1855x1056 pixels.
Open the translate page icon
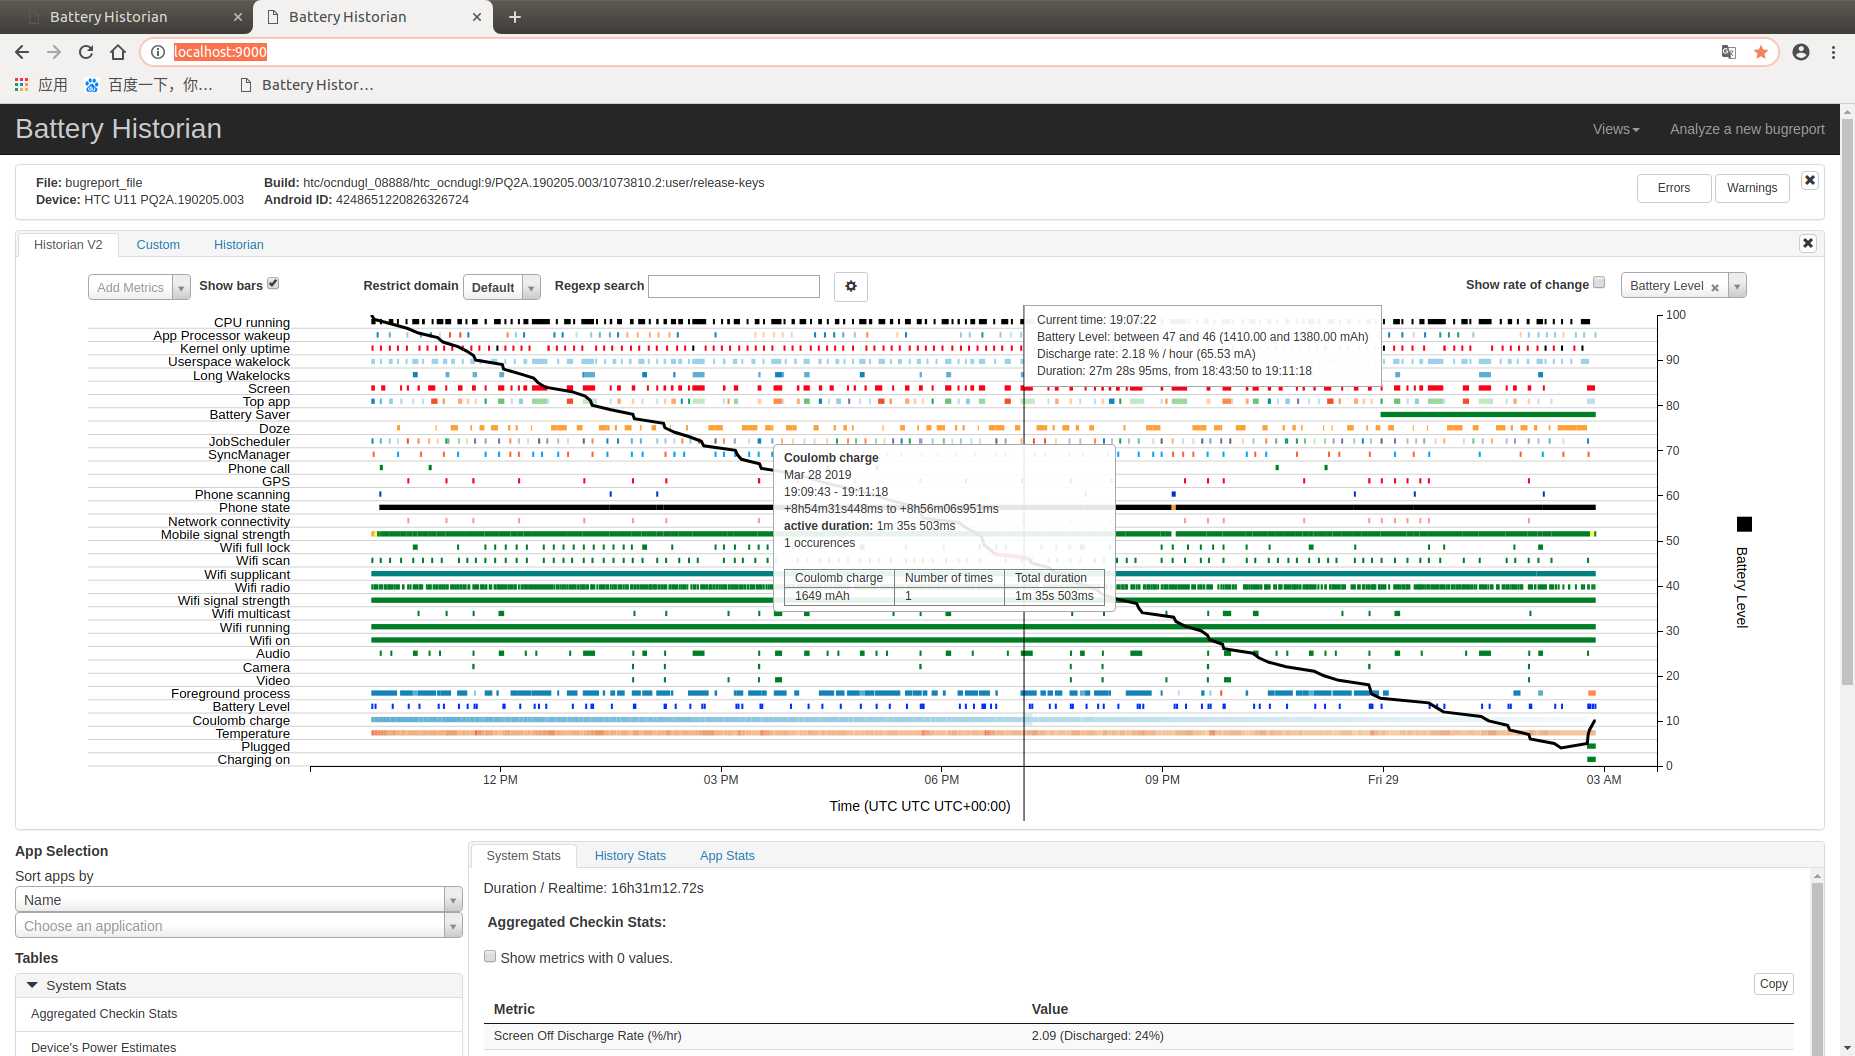click(x=1729, y=52)
